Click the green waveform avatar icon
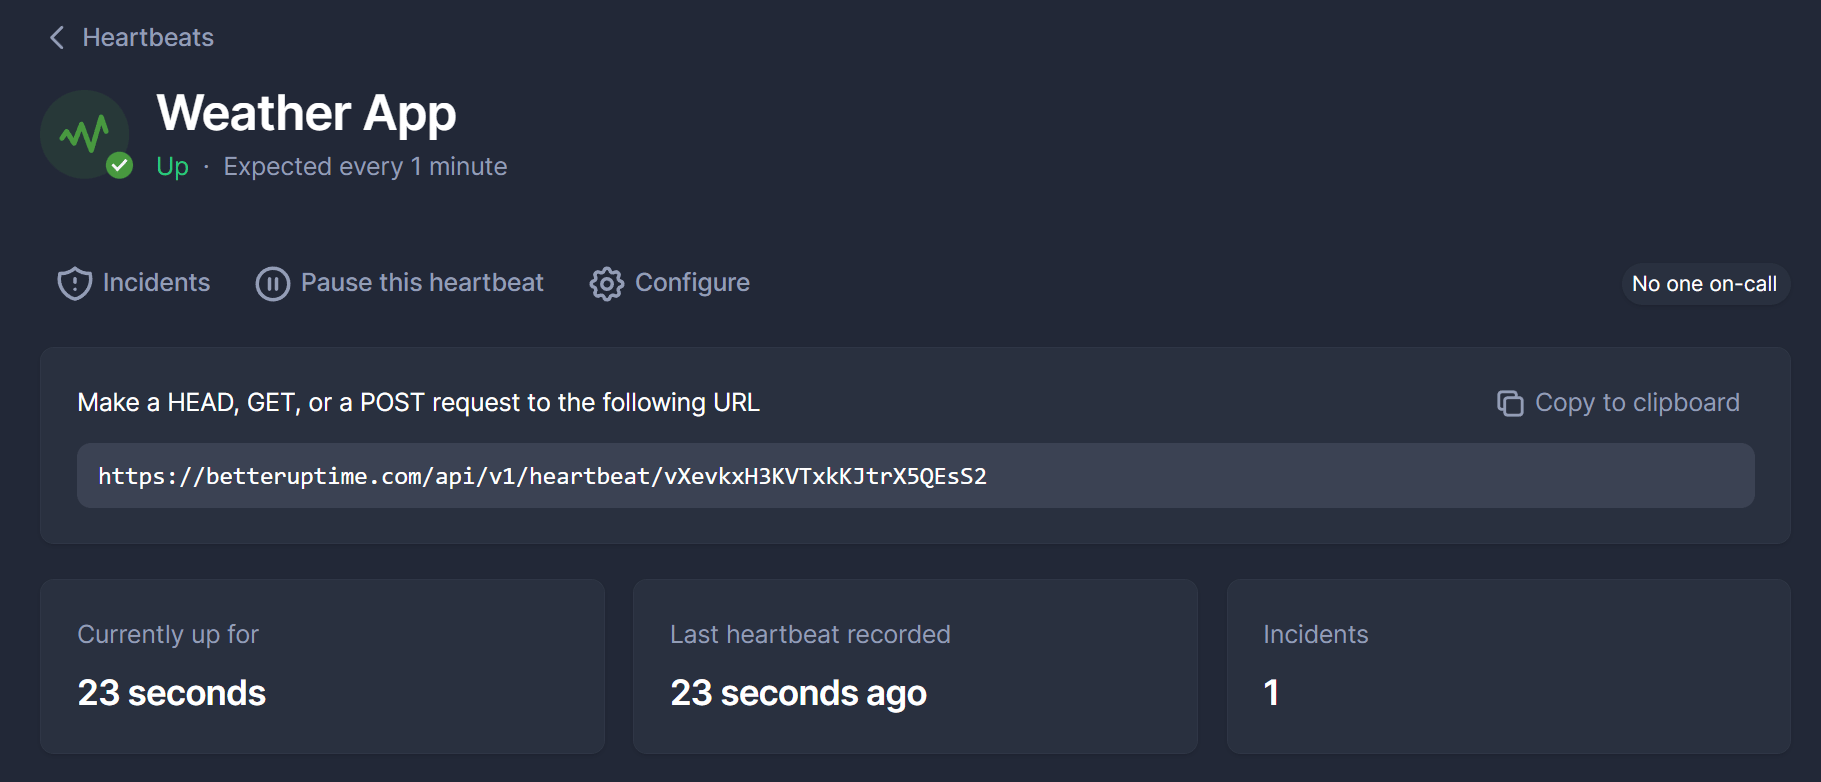The width and height of the screenshot is (1821, 782). (x=85, y=130)
